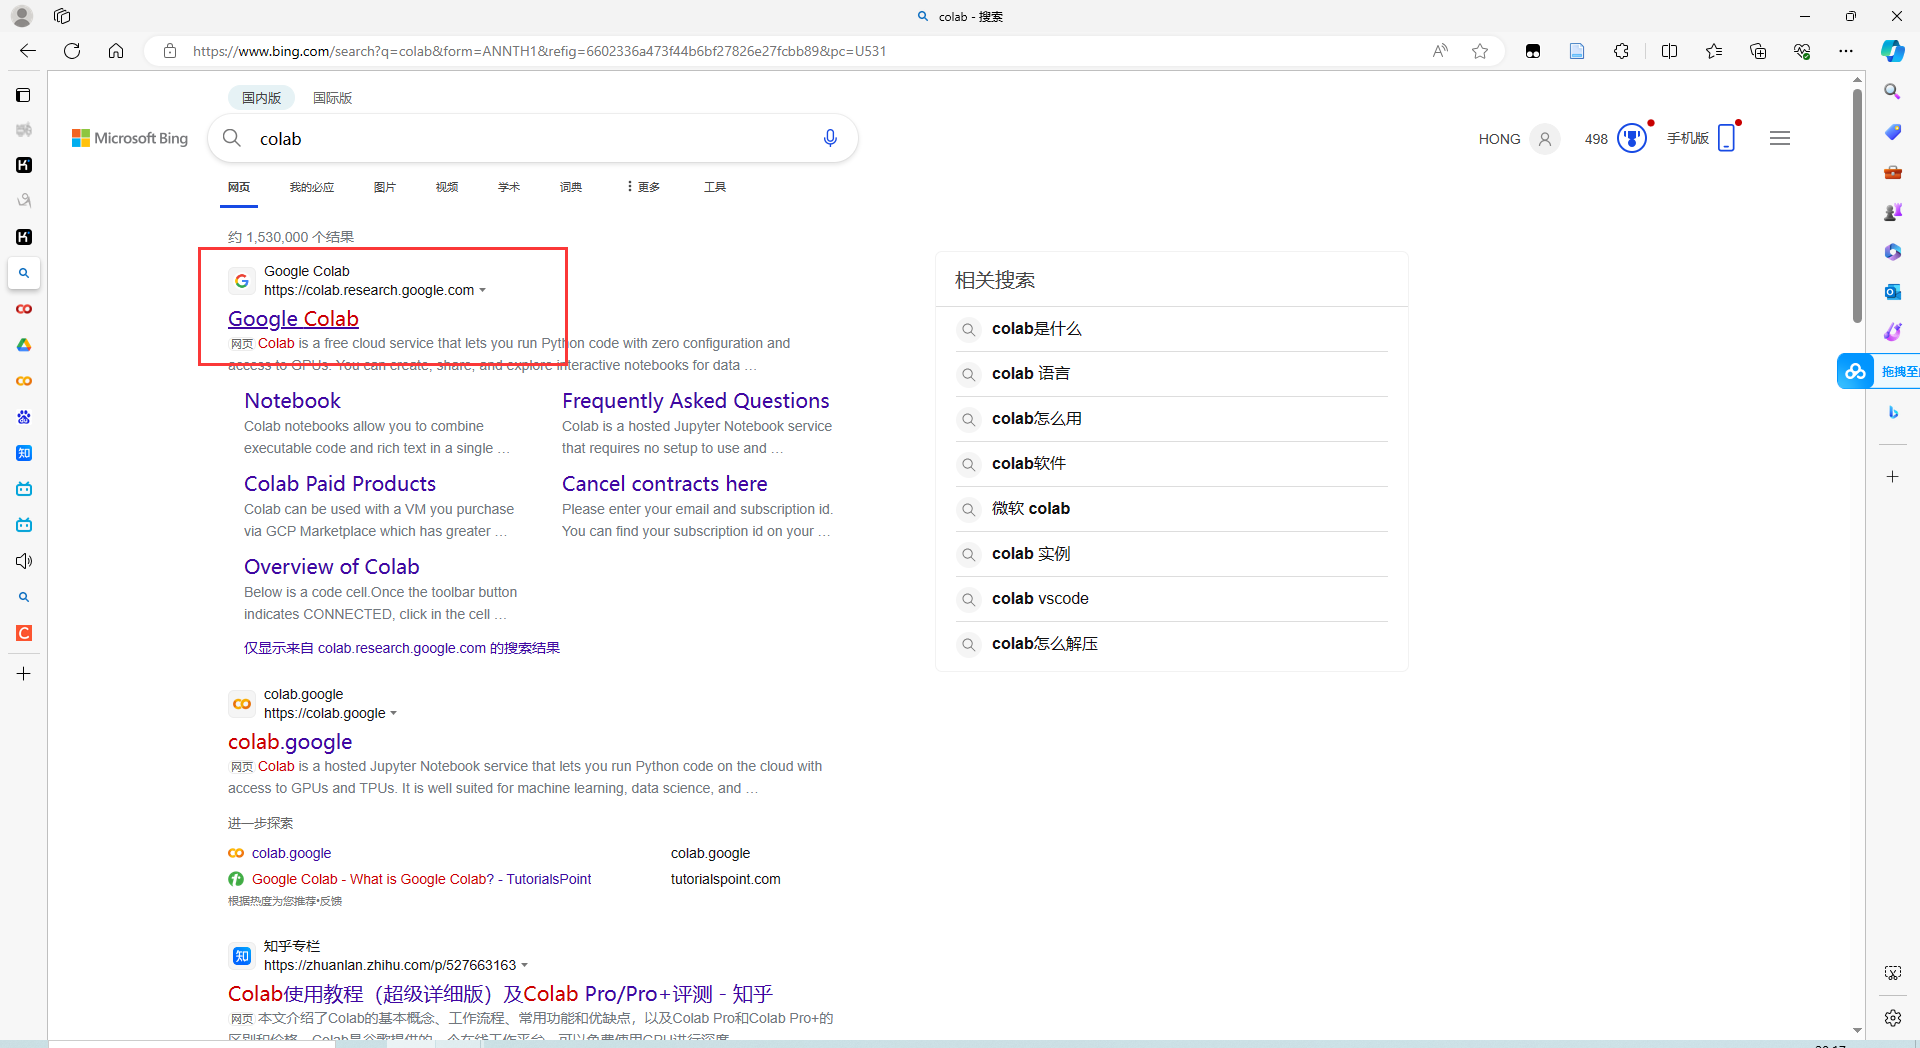Click the browser address bar URL
The height and width of the screenshot is (1048, 1920).
[x=540, y=51]
